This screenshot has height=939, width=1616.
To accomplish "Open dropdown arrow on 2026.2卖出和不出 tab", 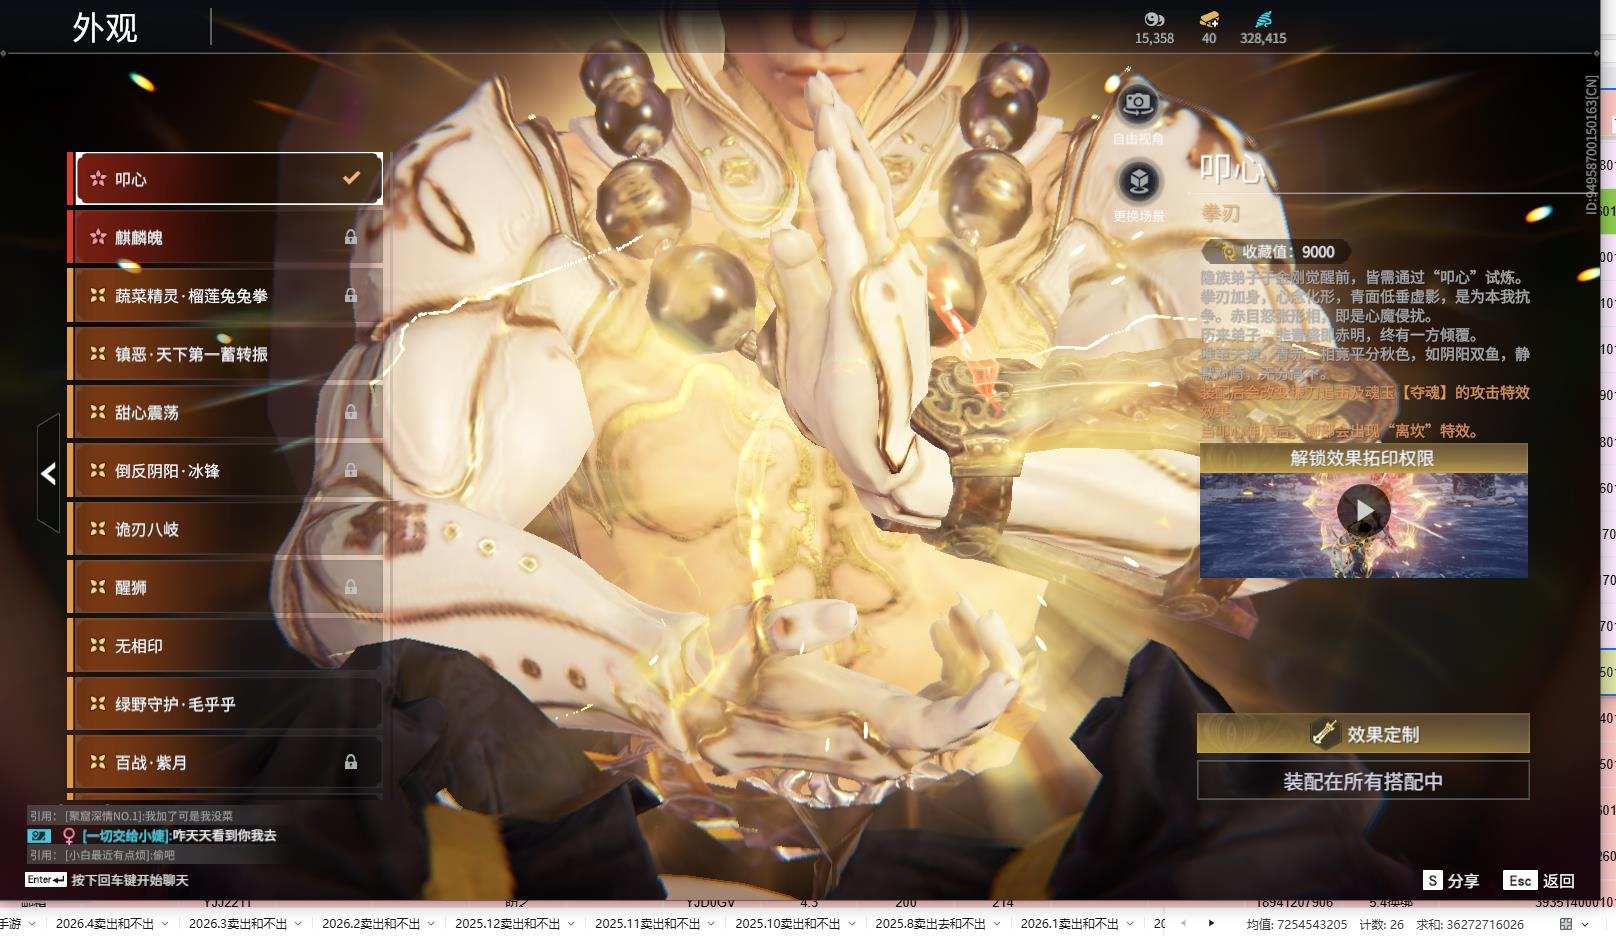I will tap(432, 924).
